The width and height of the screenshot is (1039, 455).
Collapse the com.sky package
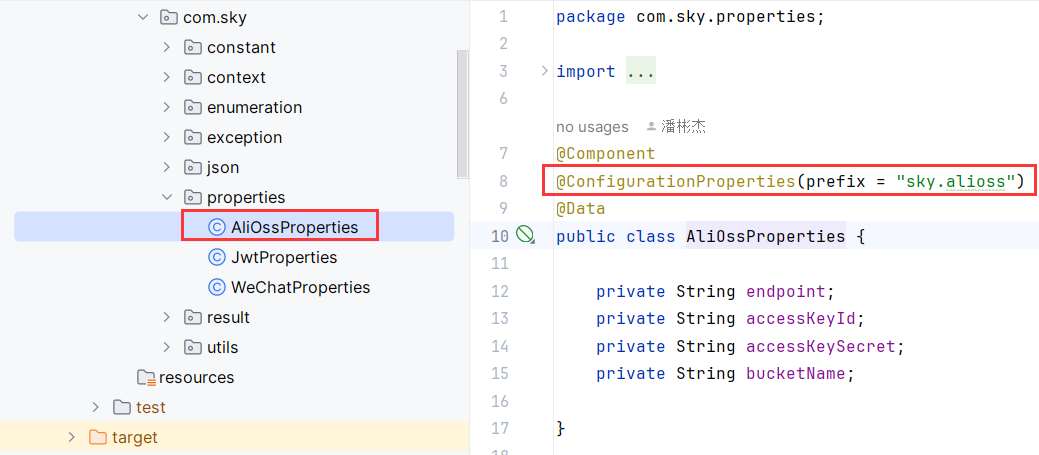142,18
